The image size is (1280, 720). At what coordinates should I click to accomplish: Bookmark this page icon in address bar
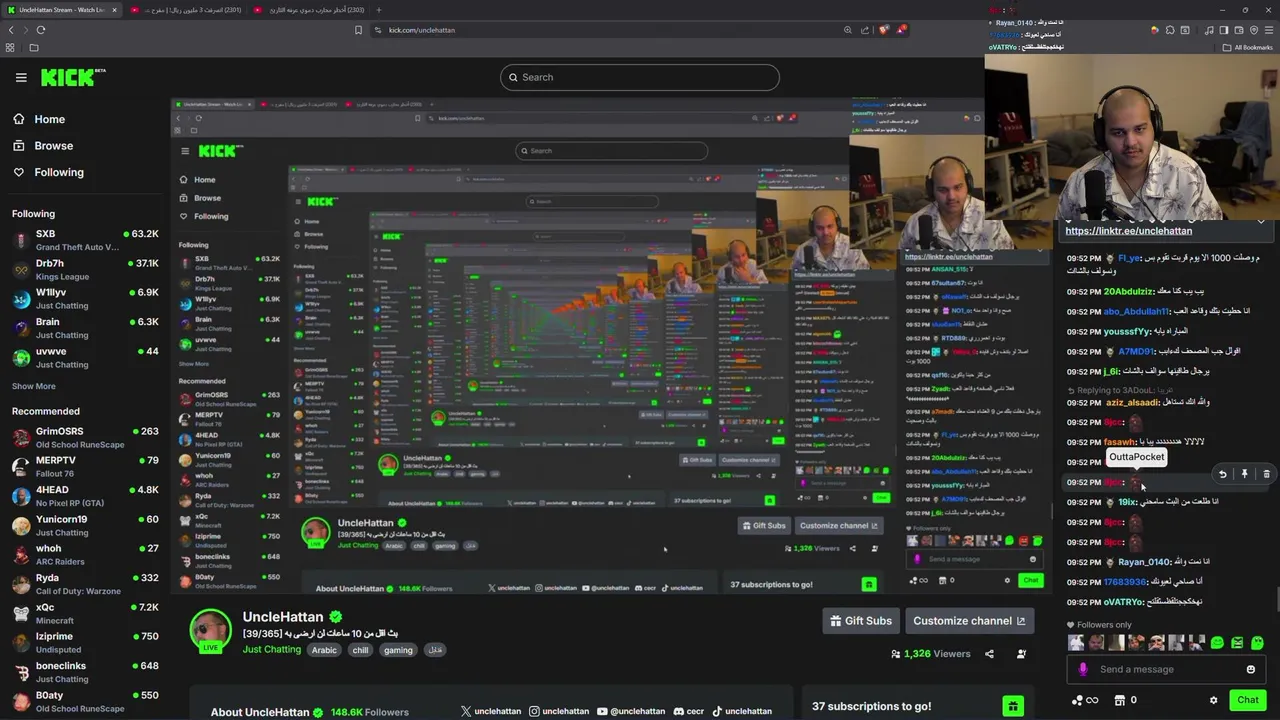pos(358,30)
